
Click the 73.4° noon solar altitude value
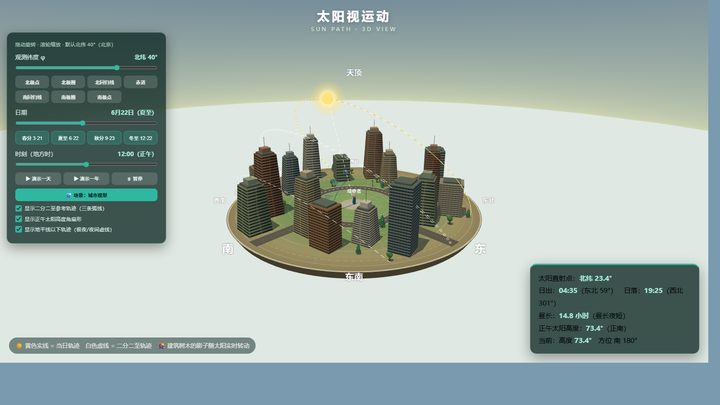[x=594, y=328]
